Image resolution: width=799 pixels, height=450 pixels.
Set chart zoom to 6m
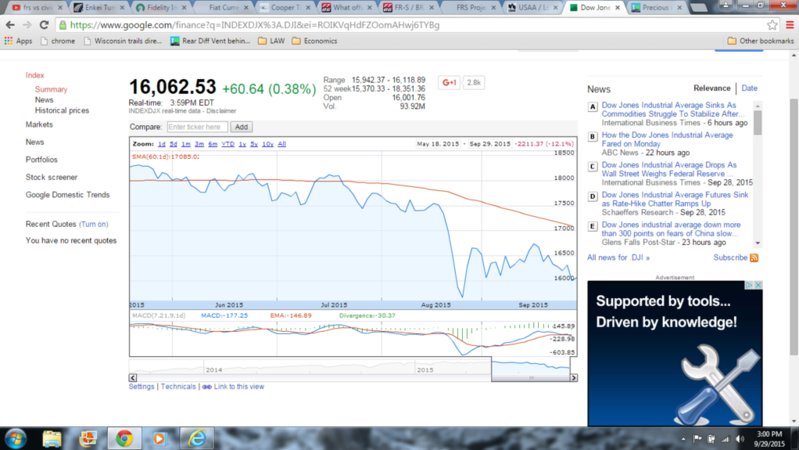[212, 144]
